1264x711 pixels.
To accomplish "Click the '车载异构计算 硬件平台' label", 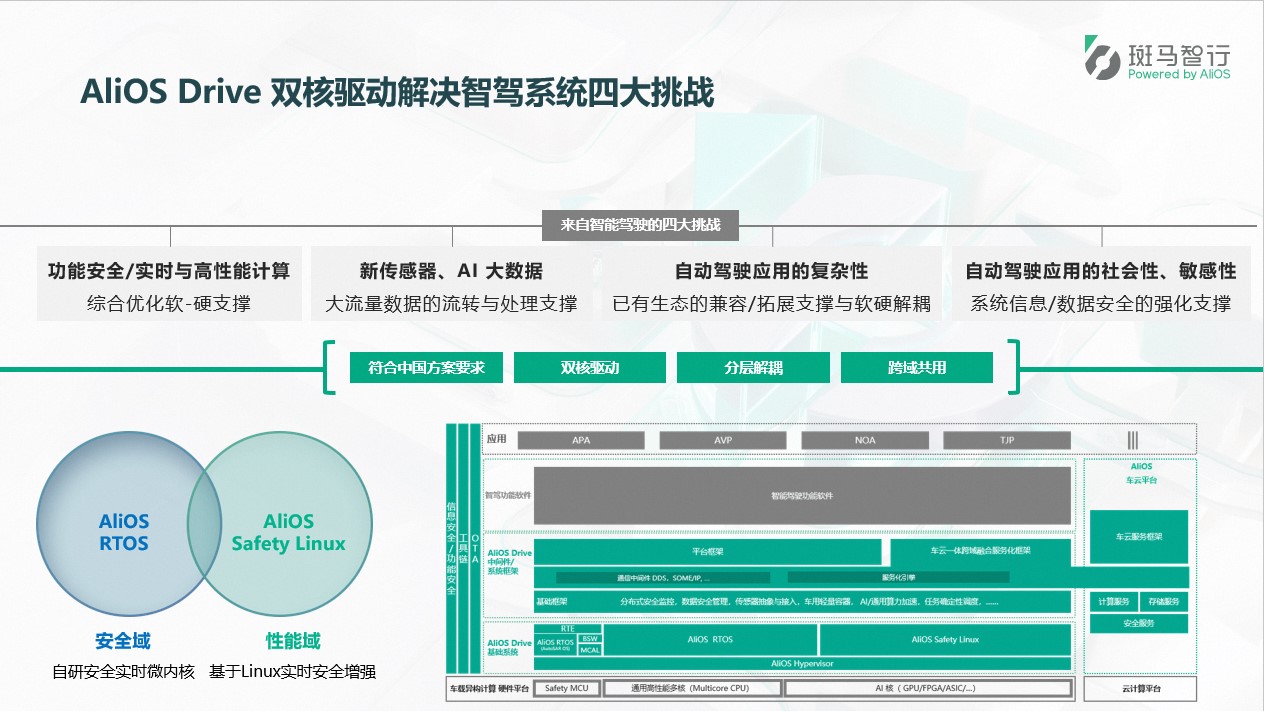I will pyautogui.click(x=489, y=688).
